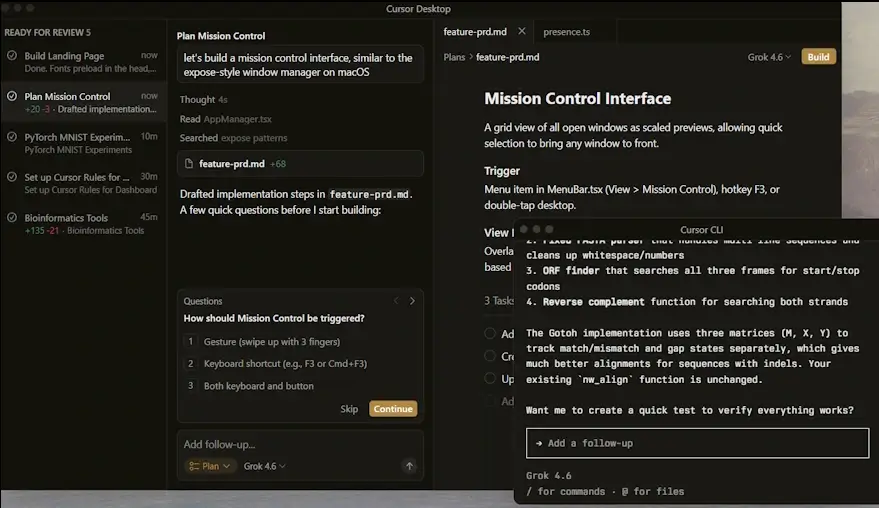
Task: Click the check icon beside Build Landing Page
Action: pyautogui.click(x=12, y=56)
